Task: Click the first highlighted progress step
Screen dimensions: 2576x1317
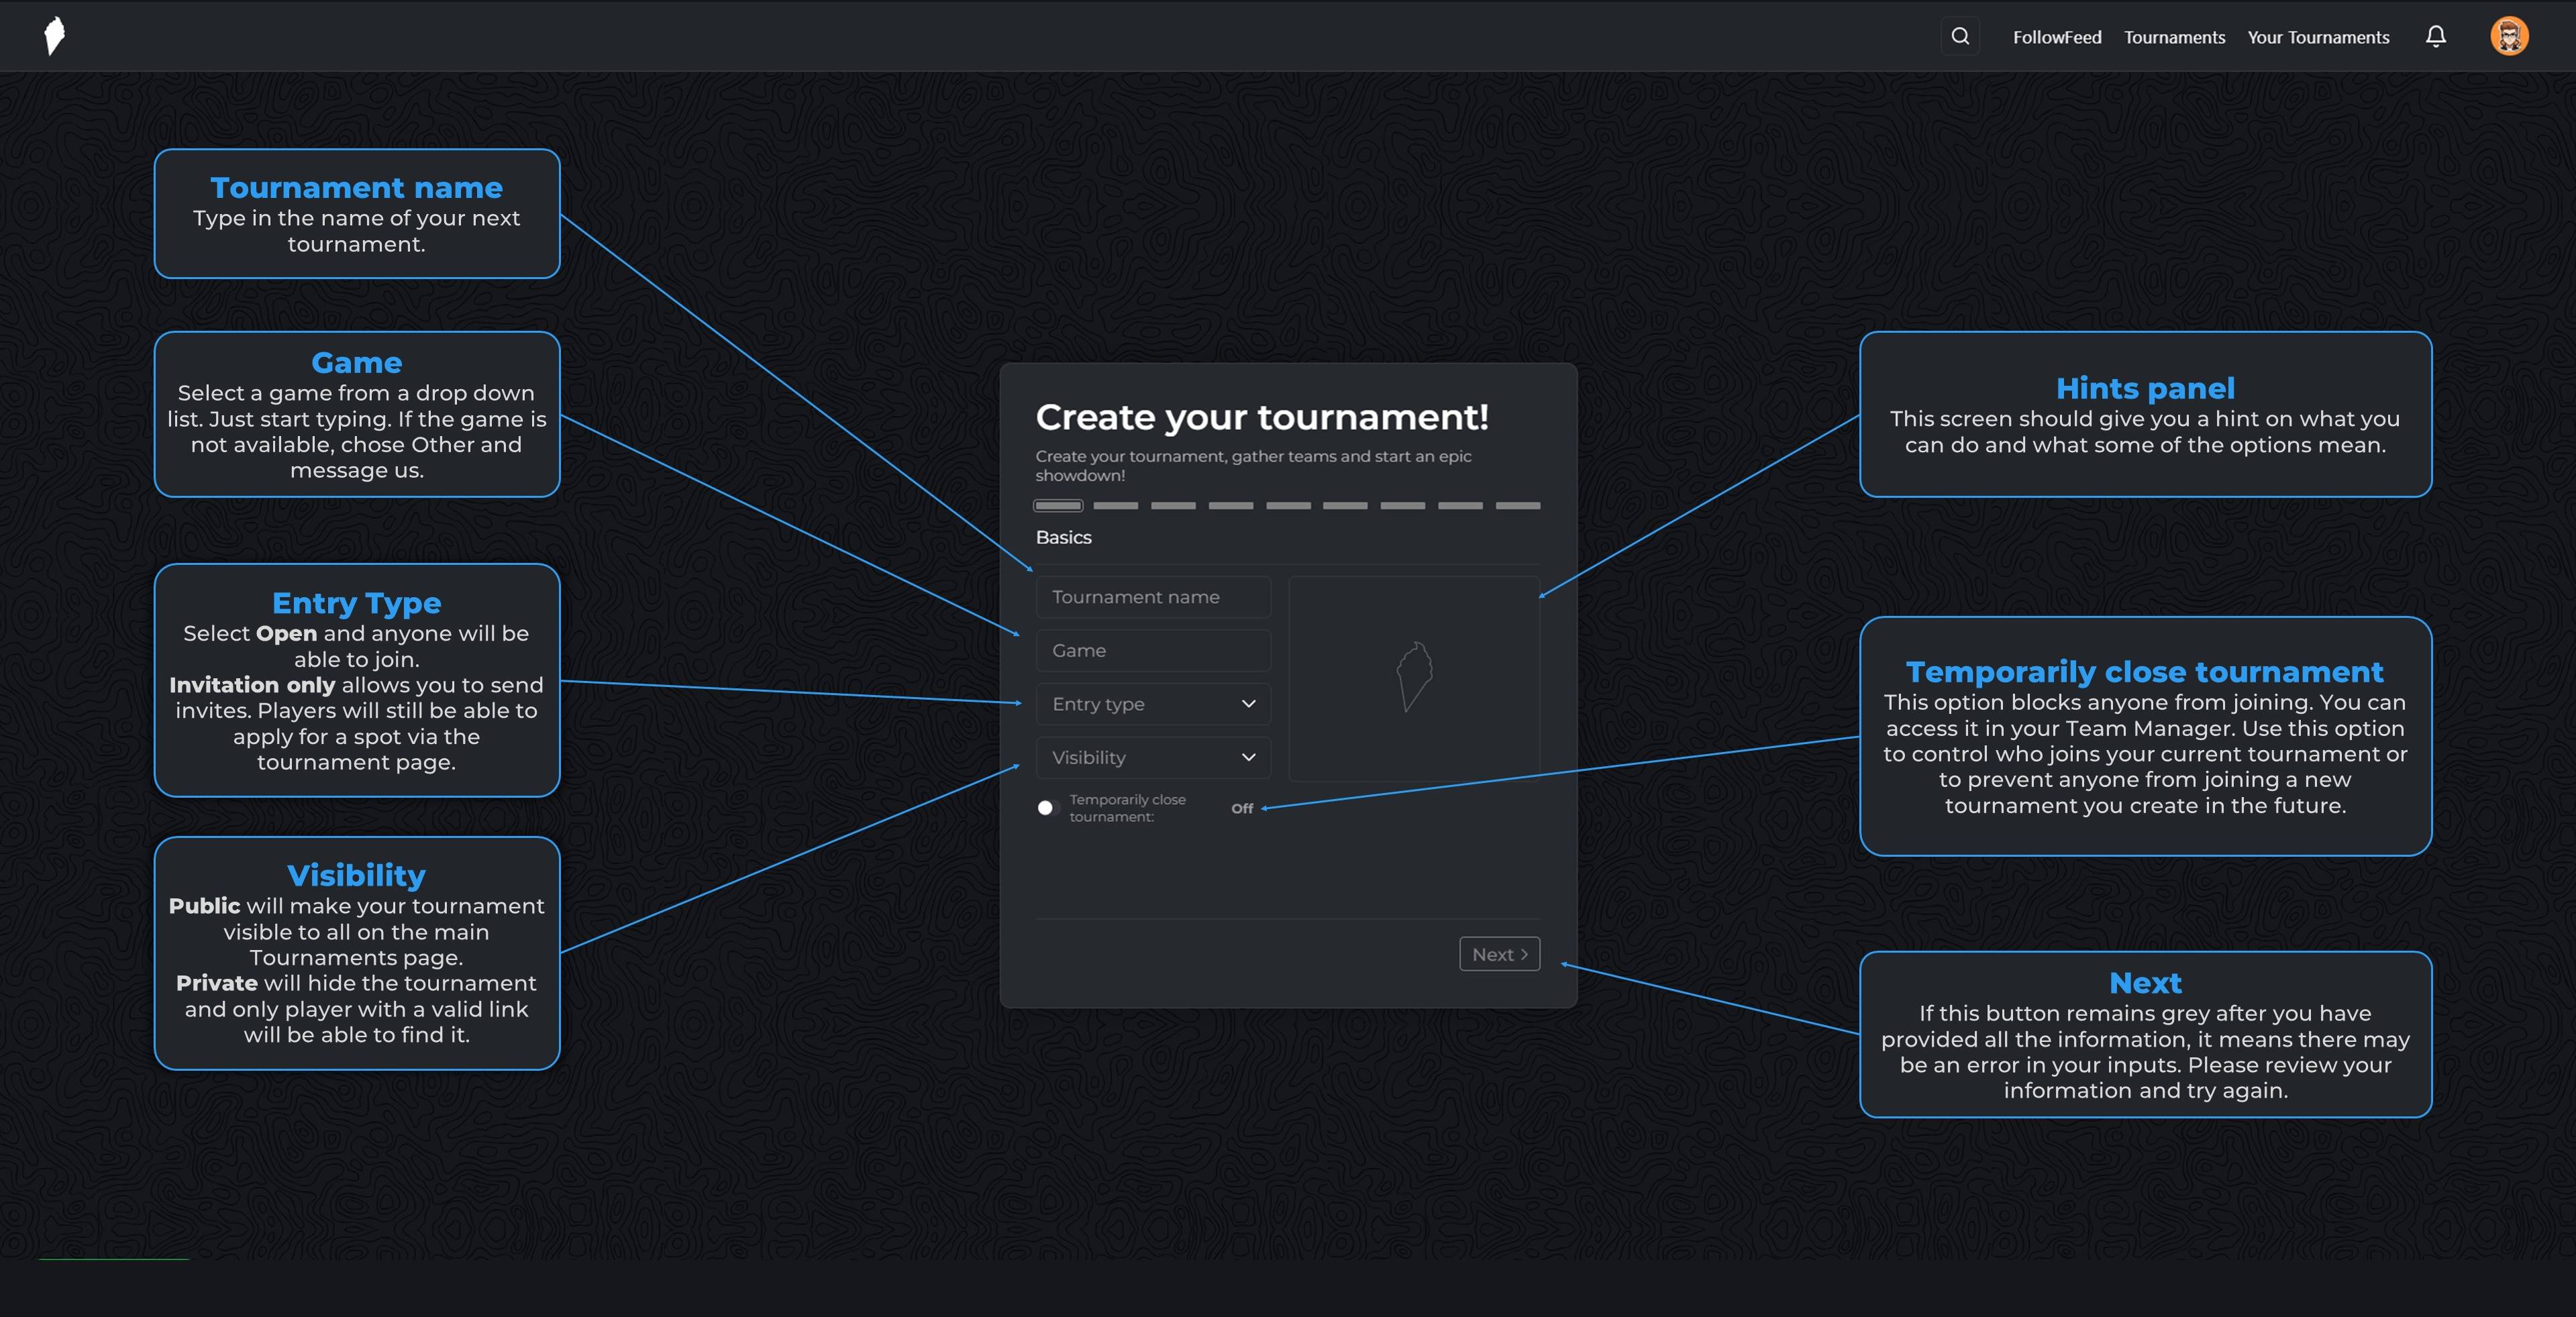Action: (1058, 506)
